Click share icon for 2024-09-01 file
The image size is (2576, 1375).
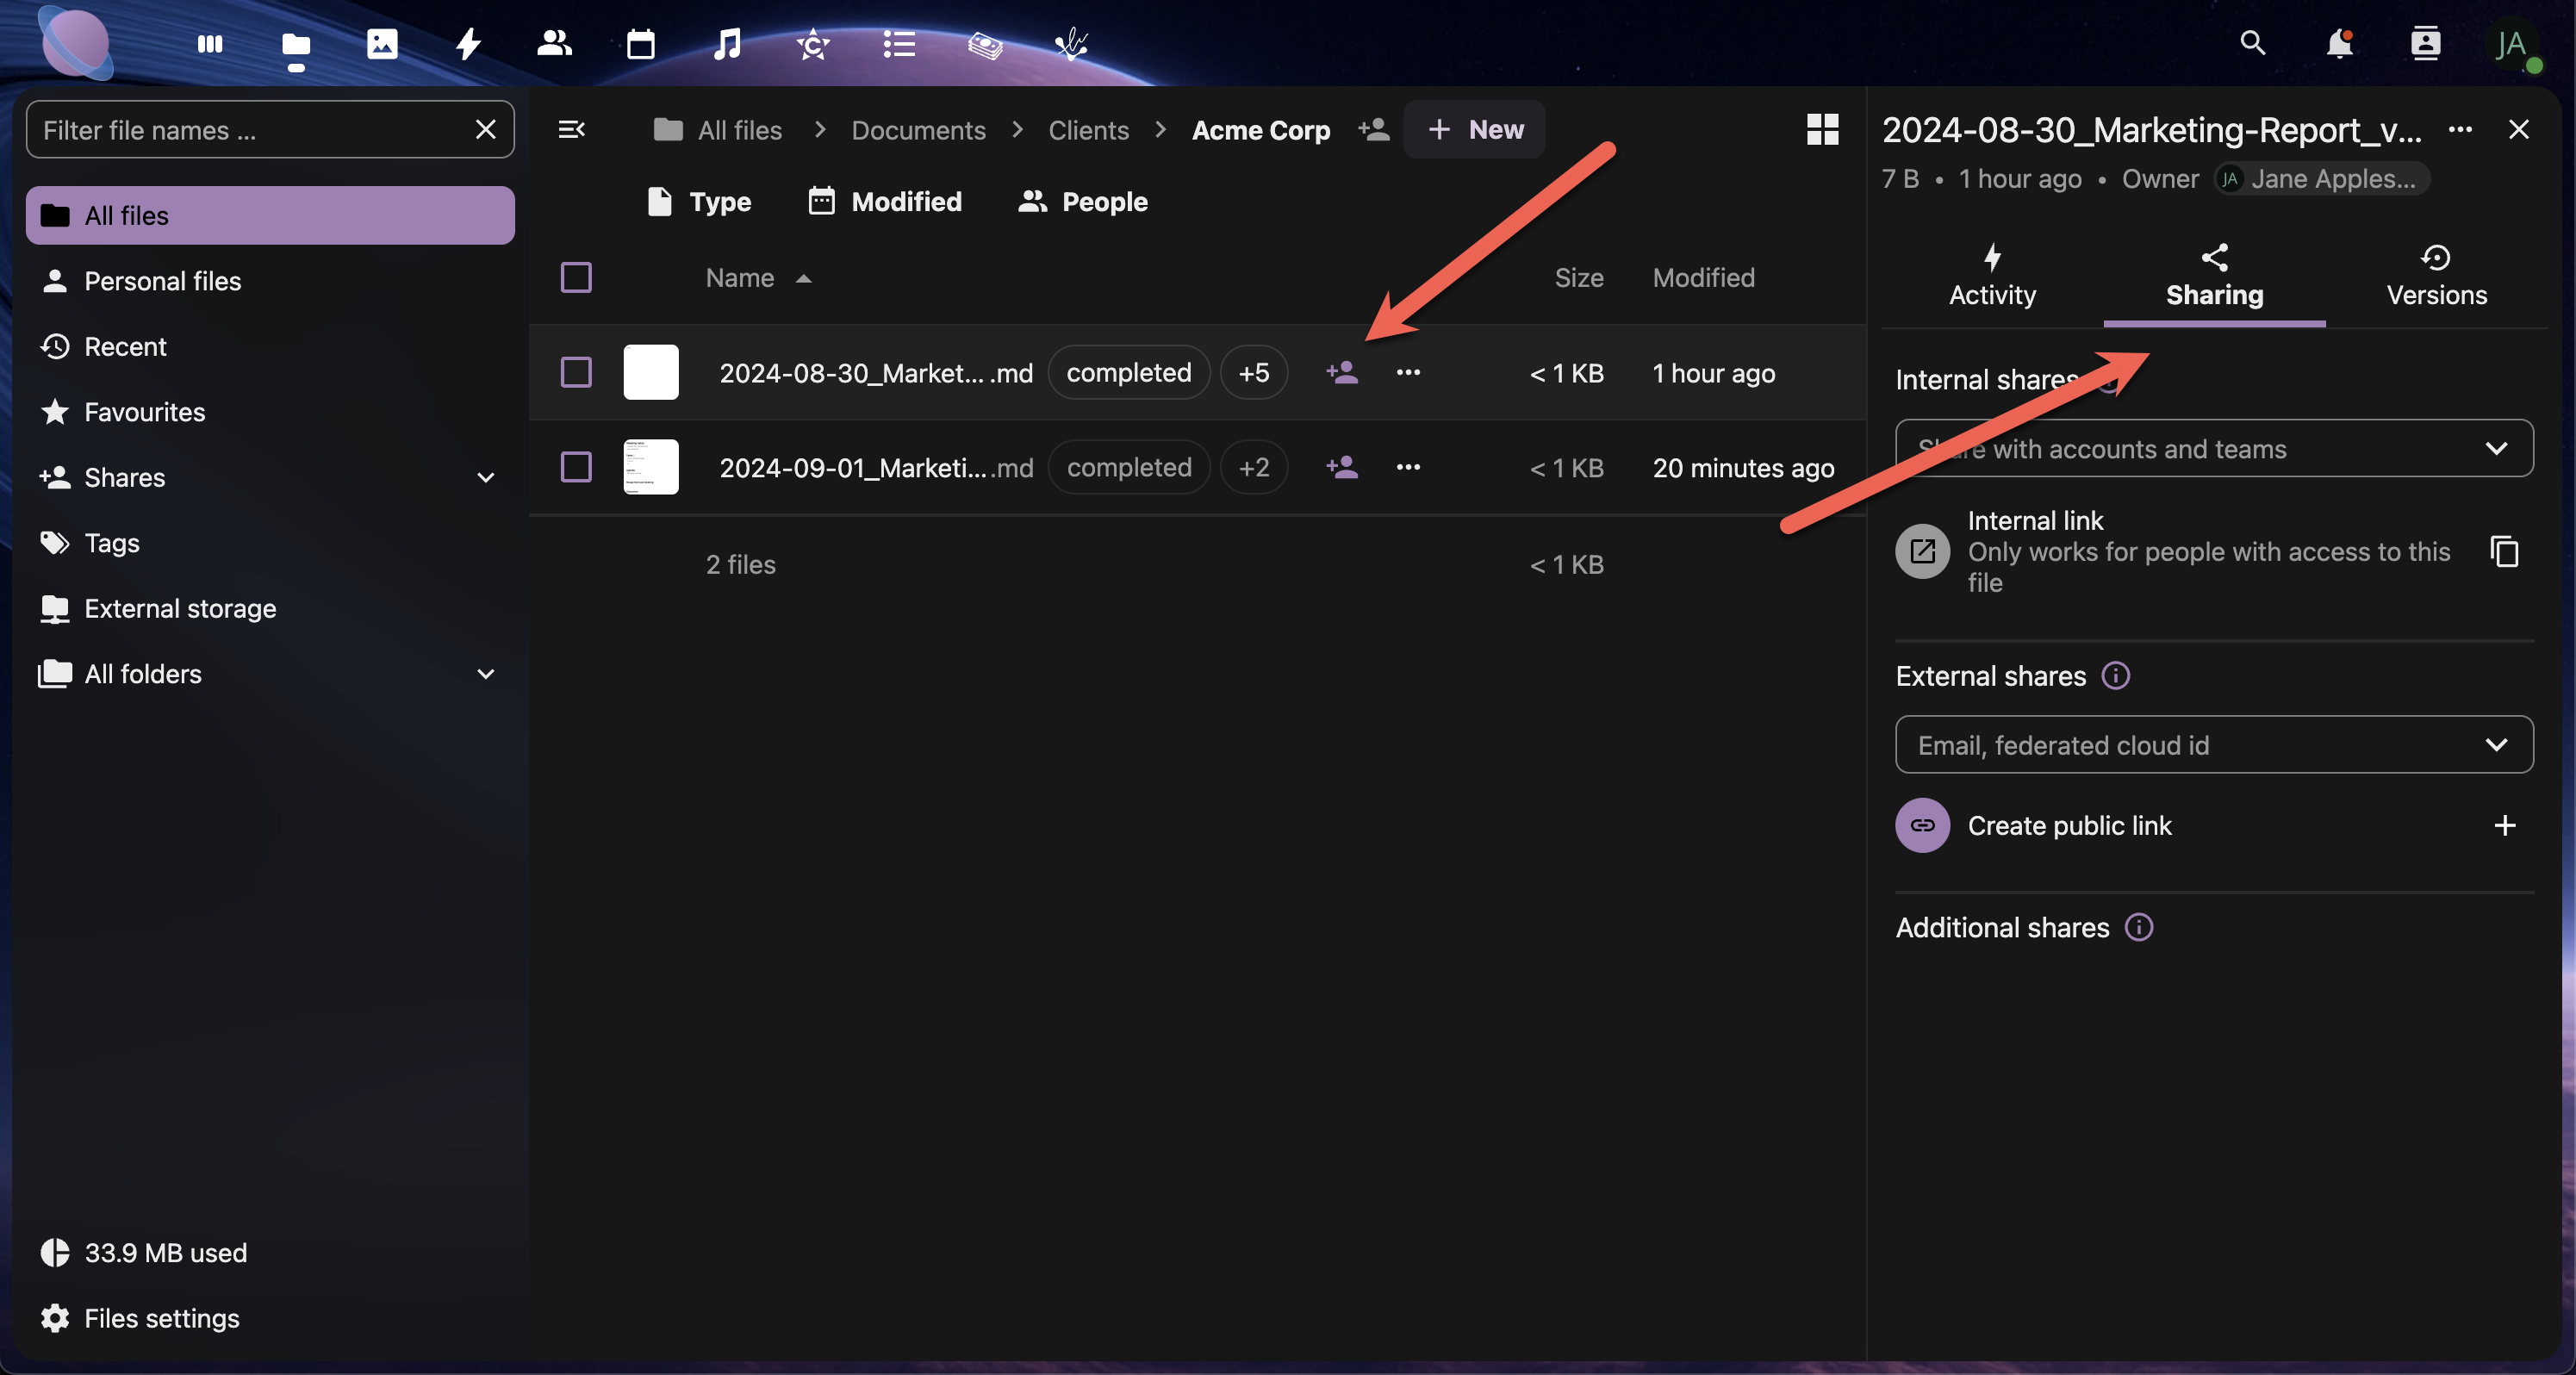(x=1342, y=467)
